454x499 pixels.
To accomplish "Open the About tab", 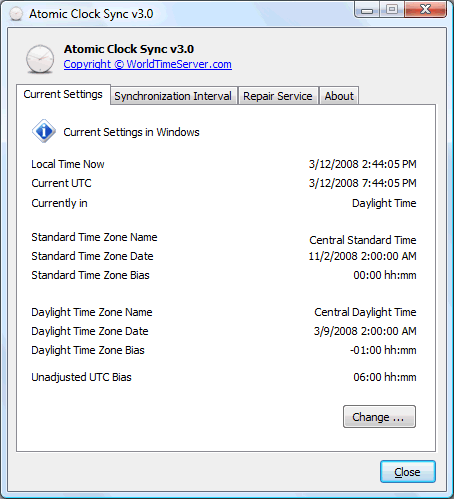I will click(339, 96).
